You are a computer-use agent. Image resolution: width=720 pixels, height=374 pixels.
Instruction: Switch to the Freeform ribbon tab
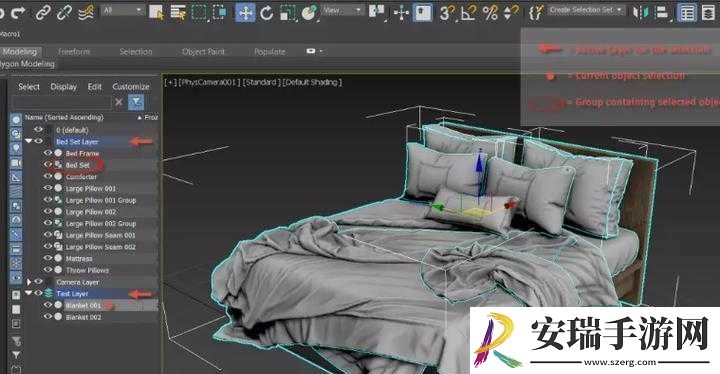pyautogui.click(x=74, y=51)
